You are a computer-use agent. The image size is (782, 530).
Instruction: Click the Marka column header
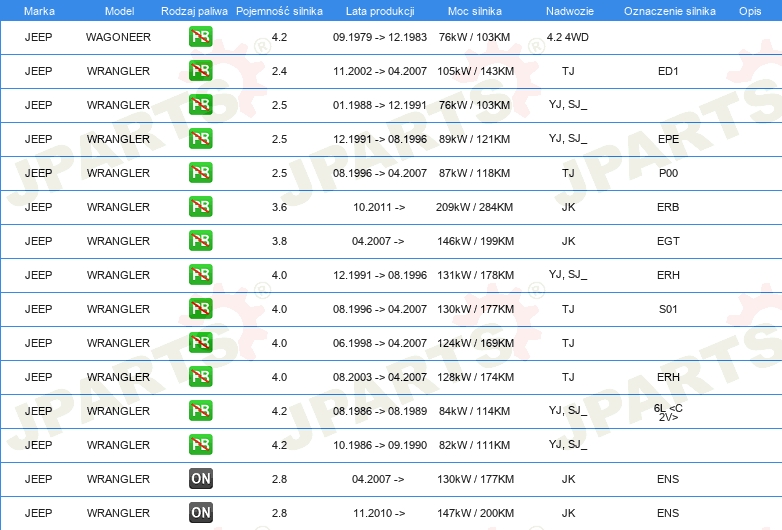click(x=39, y=11)
